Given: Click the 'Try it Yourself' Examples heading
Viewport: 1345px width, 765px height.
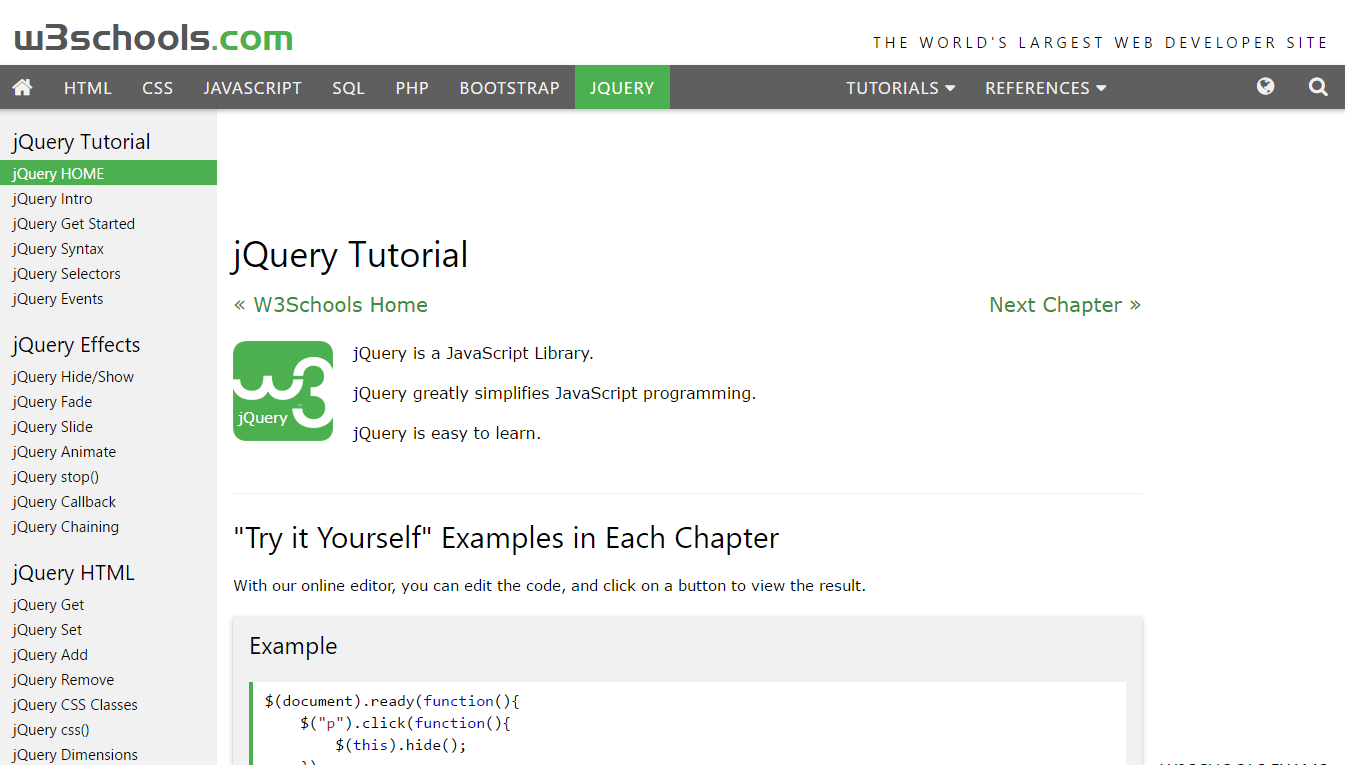Looking at the screenshot, I should [x=506, y=538].
